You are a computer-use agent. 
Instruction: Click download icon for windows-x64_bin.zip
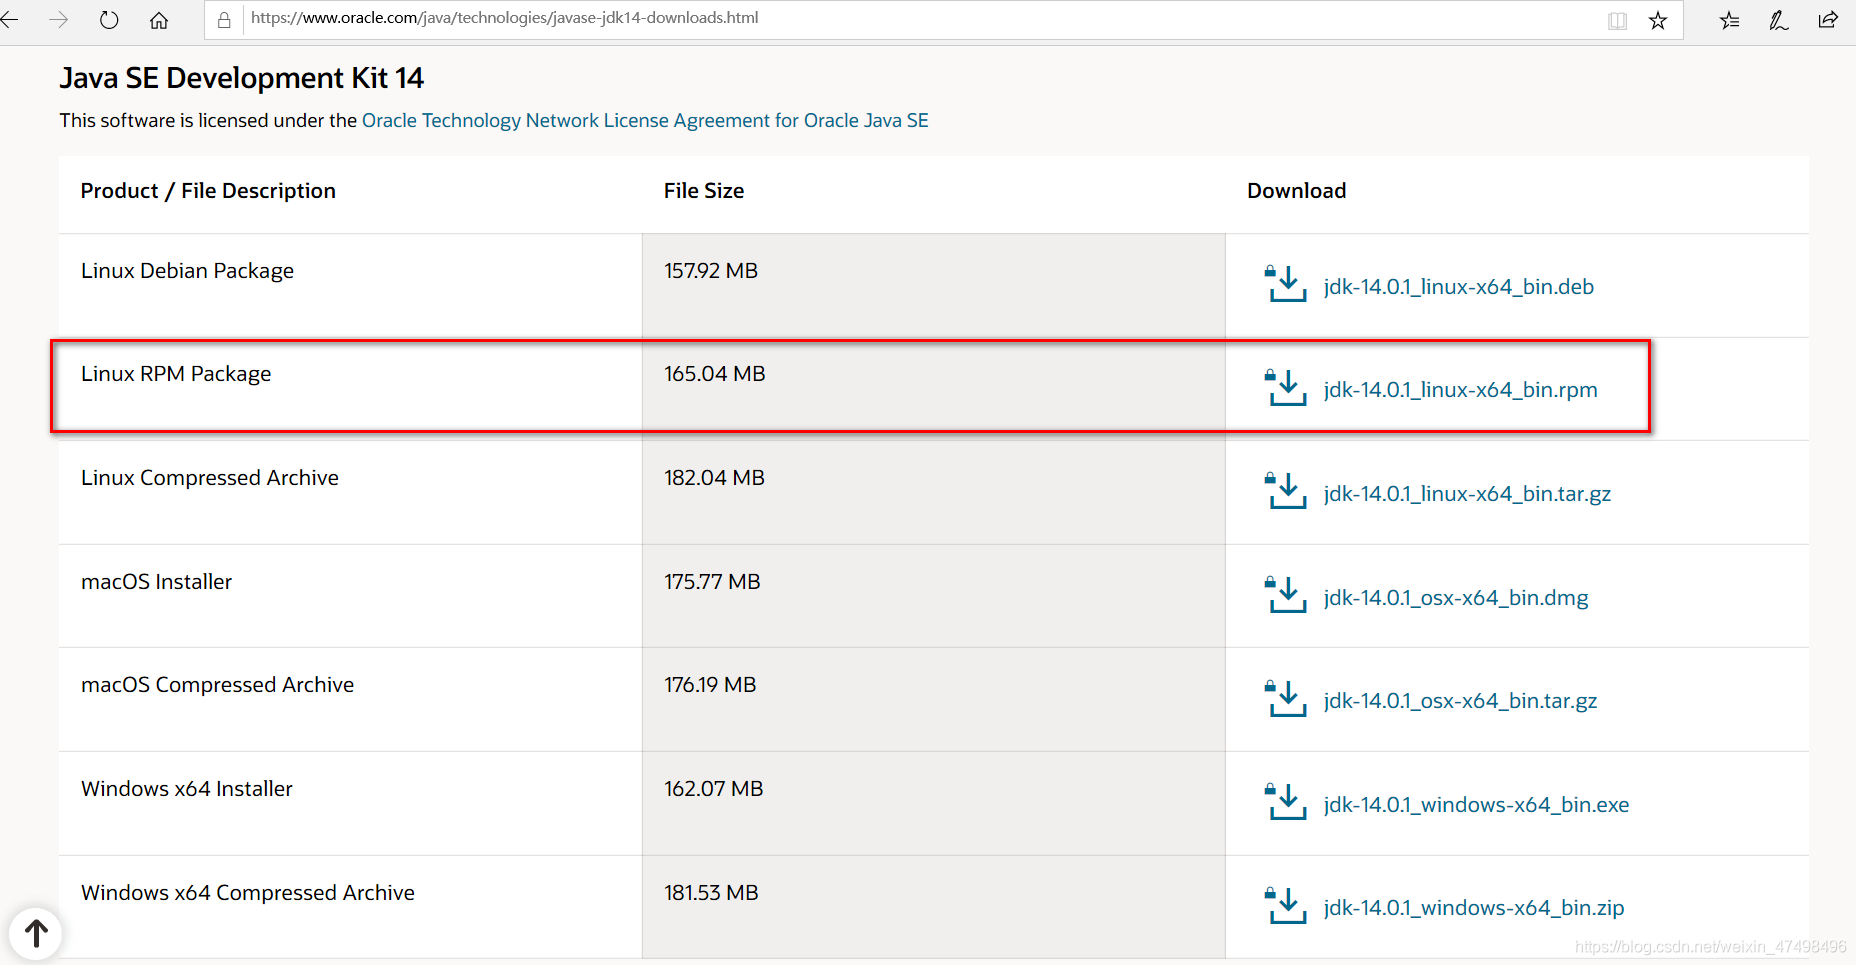coord(1286,906)
